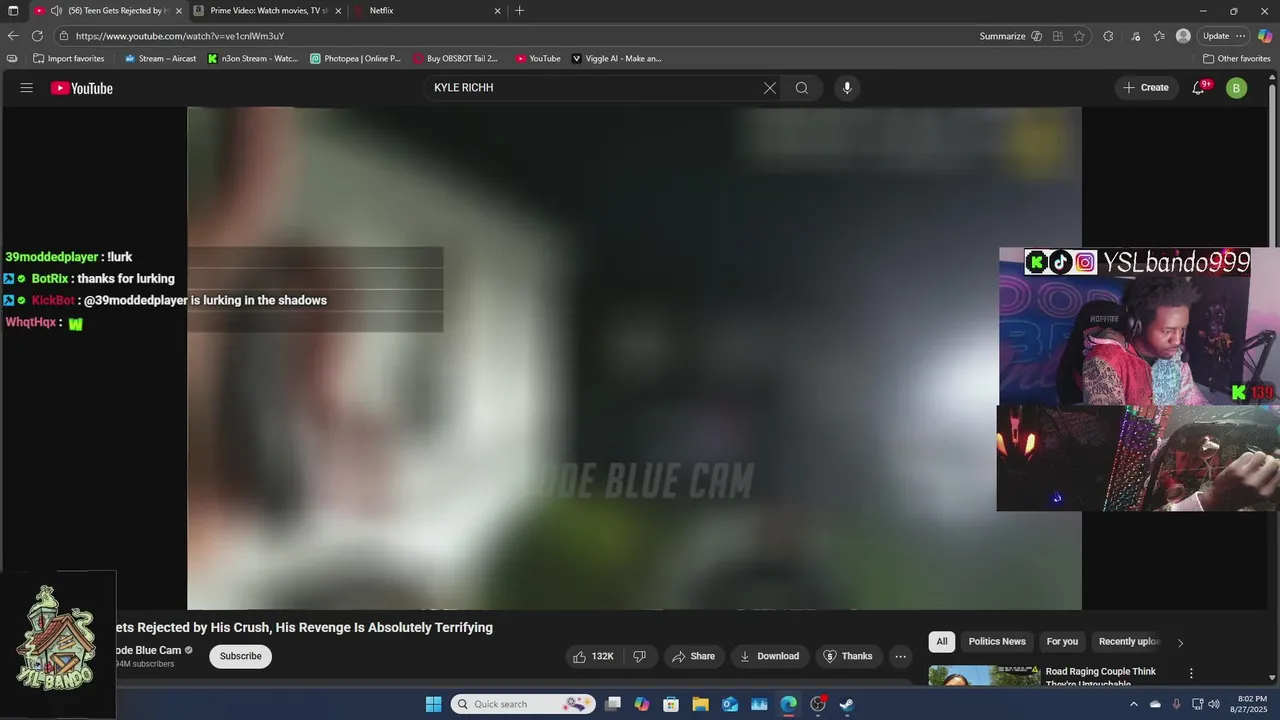The height and width of the screenshot is (720, 1280).
Task: Open Viggle AI bookmark
Action: tap(616, 58)
